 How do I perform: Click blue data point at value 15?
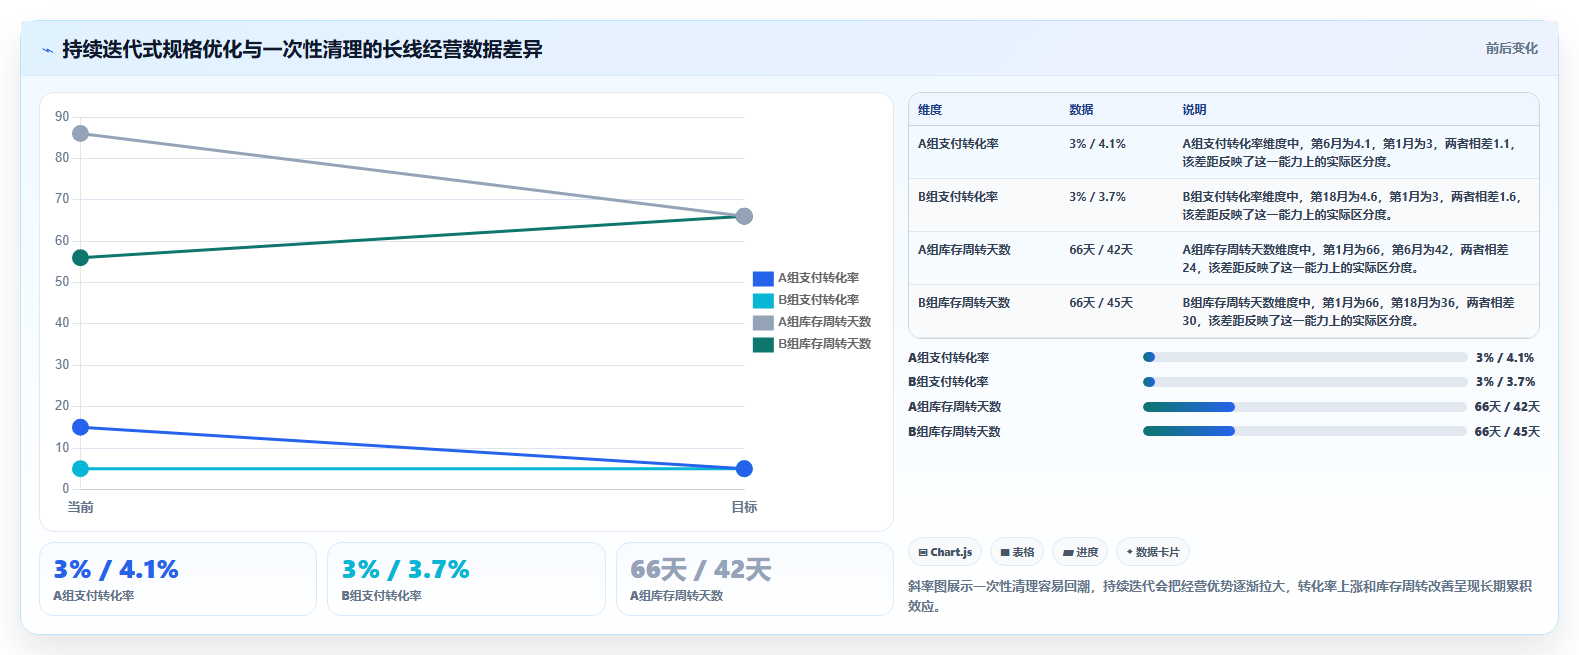pyautogui.click(x=80, y=427)
